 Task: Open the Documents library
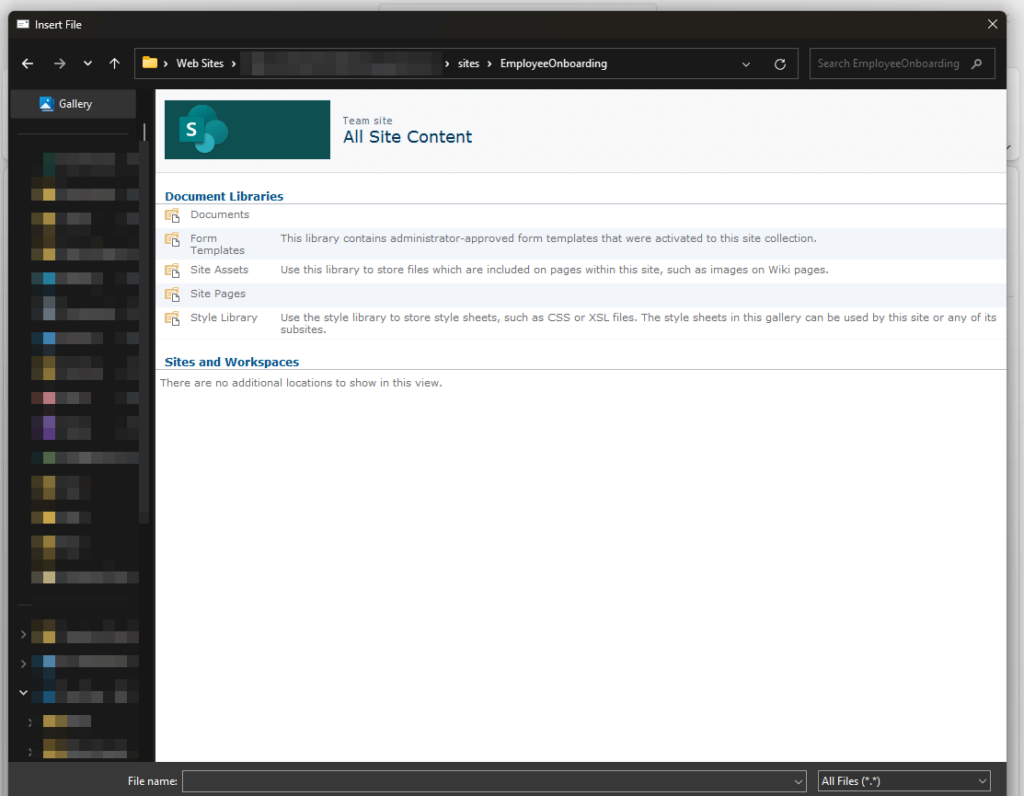pyautogui.click(x=219, y=214)
